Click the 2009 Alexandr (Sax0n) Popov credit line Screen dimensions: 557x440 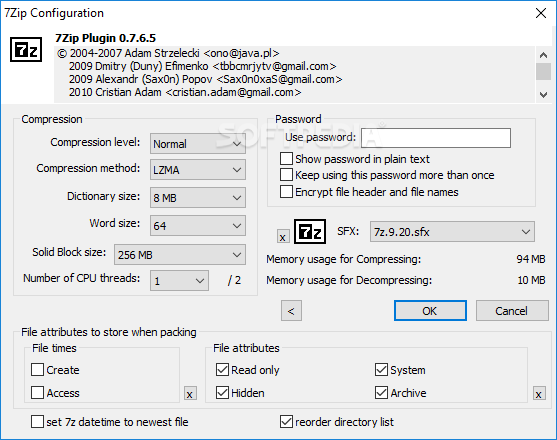pyautogui.click(x=205, y=79)
